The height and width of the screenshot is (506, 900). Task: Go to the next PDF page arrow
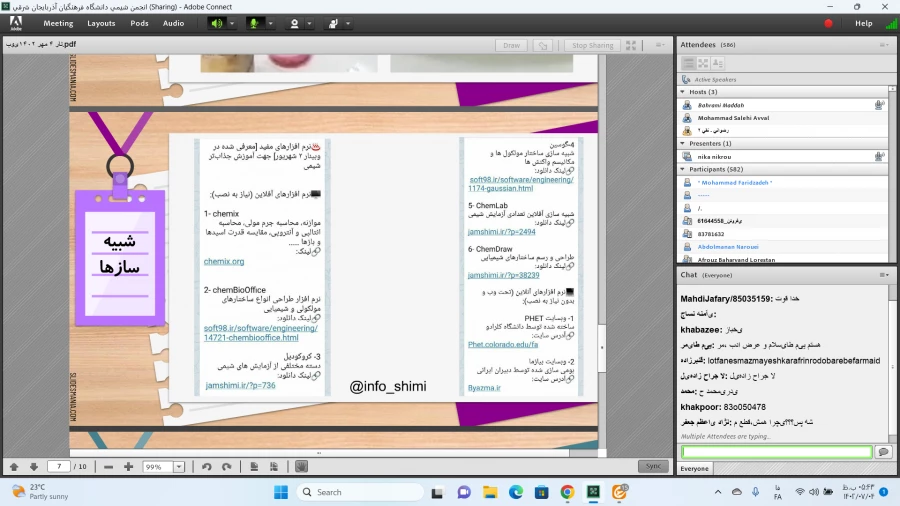(32, 466)
